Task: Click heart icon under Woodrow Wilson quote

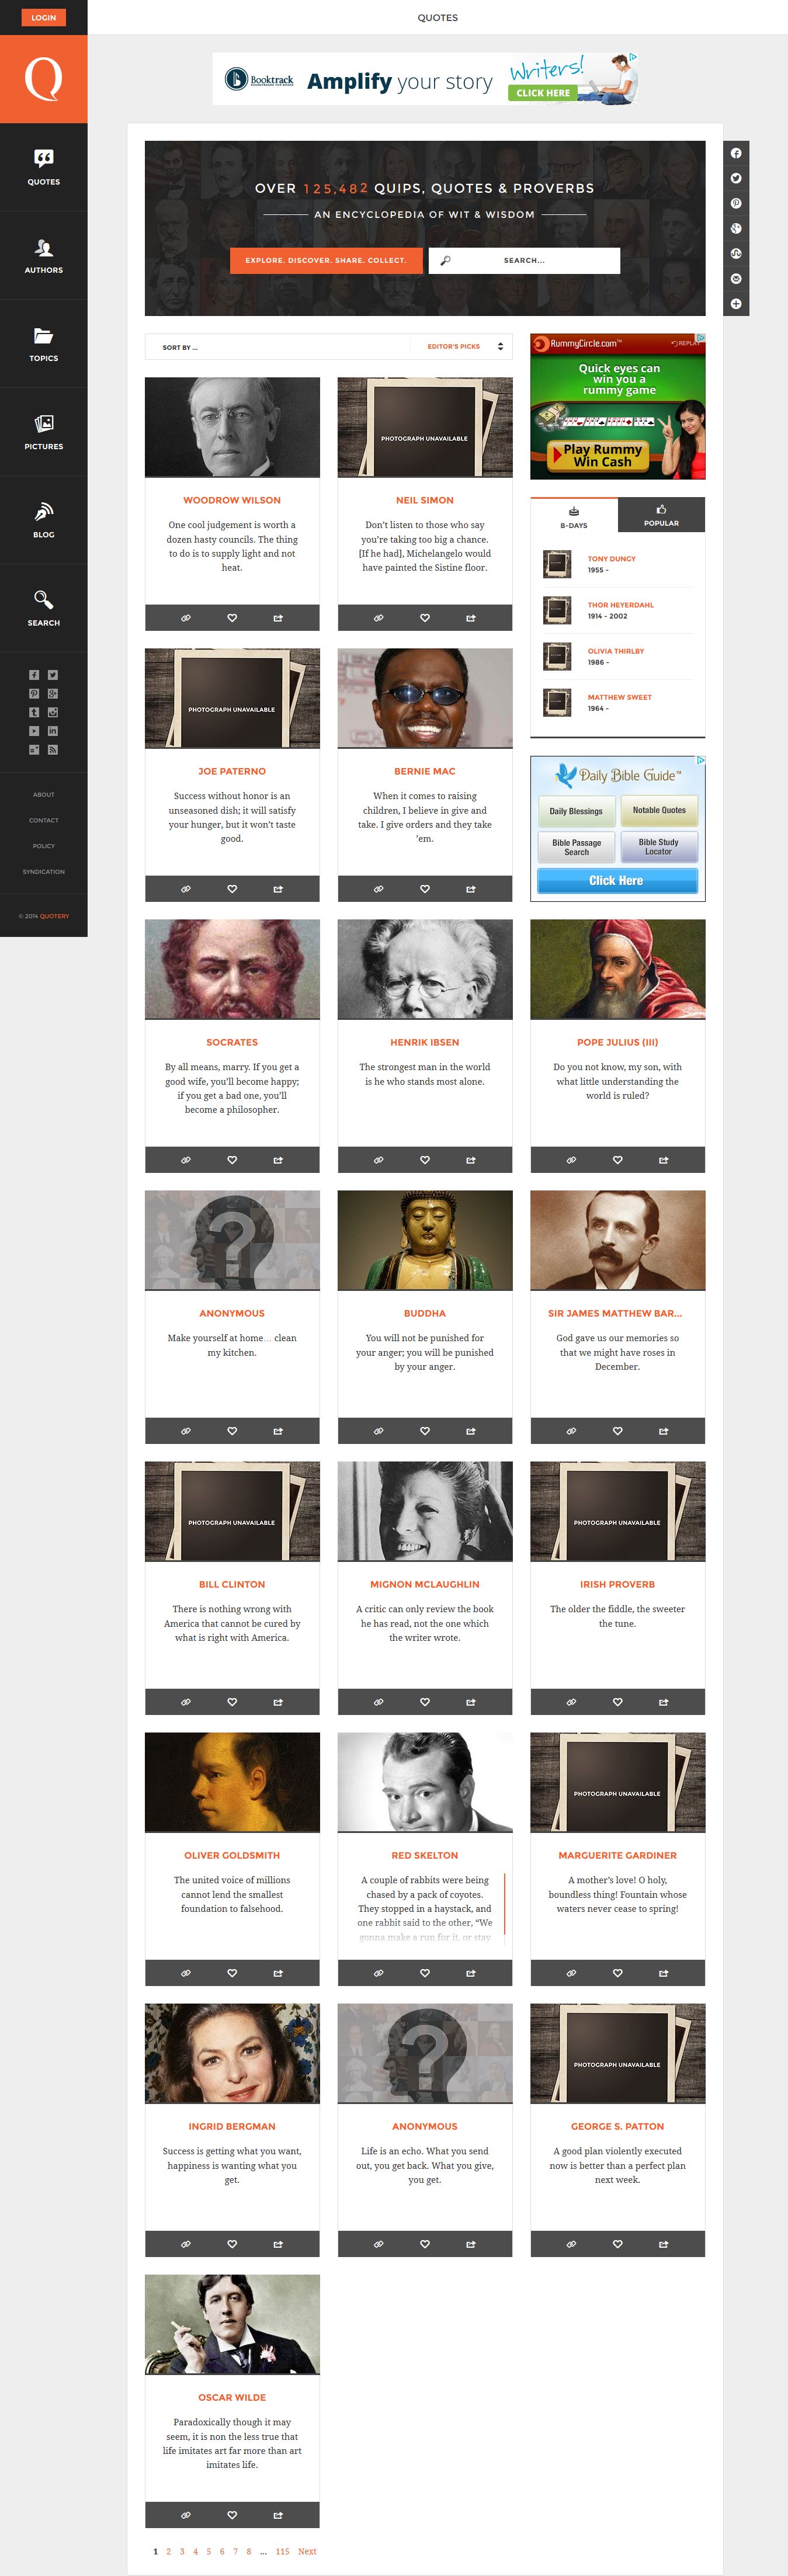Action: [232, 618]
